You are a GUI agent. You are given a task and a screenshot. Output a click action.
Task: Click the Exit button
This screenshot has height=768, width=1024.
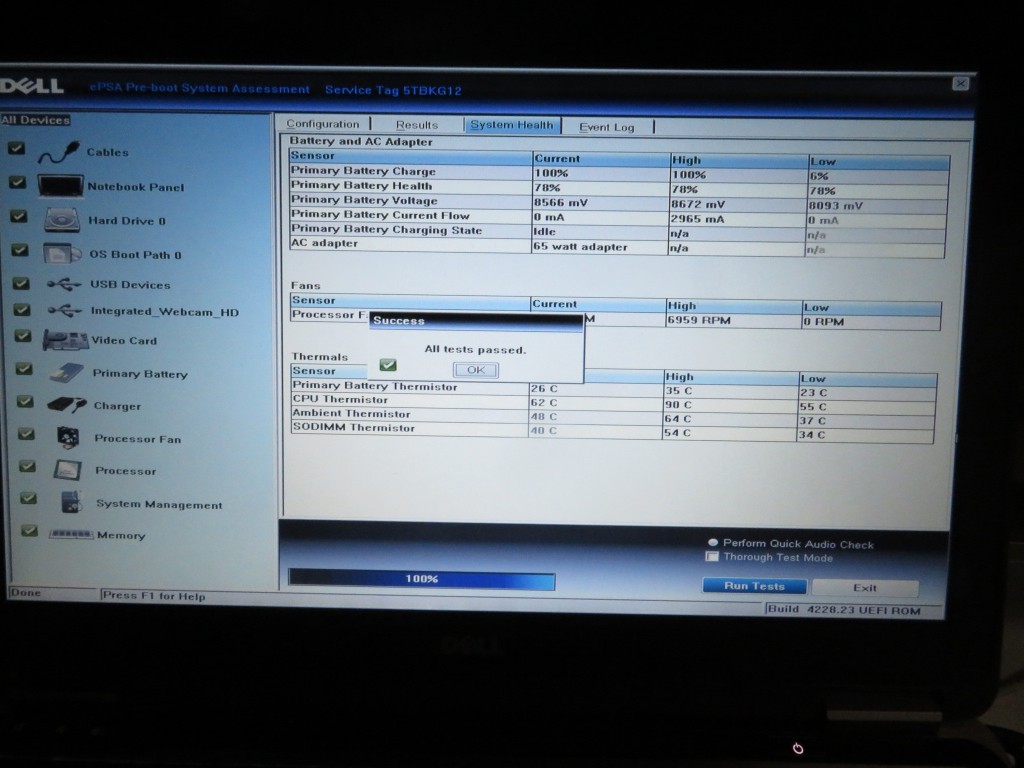point(865,588)
